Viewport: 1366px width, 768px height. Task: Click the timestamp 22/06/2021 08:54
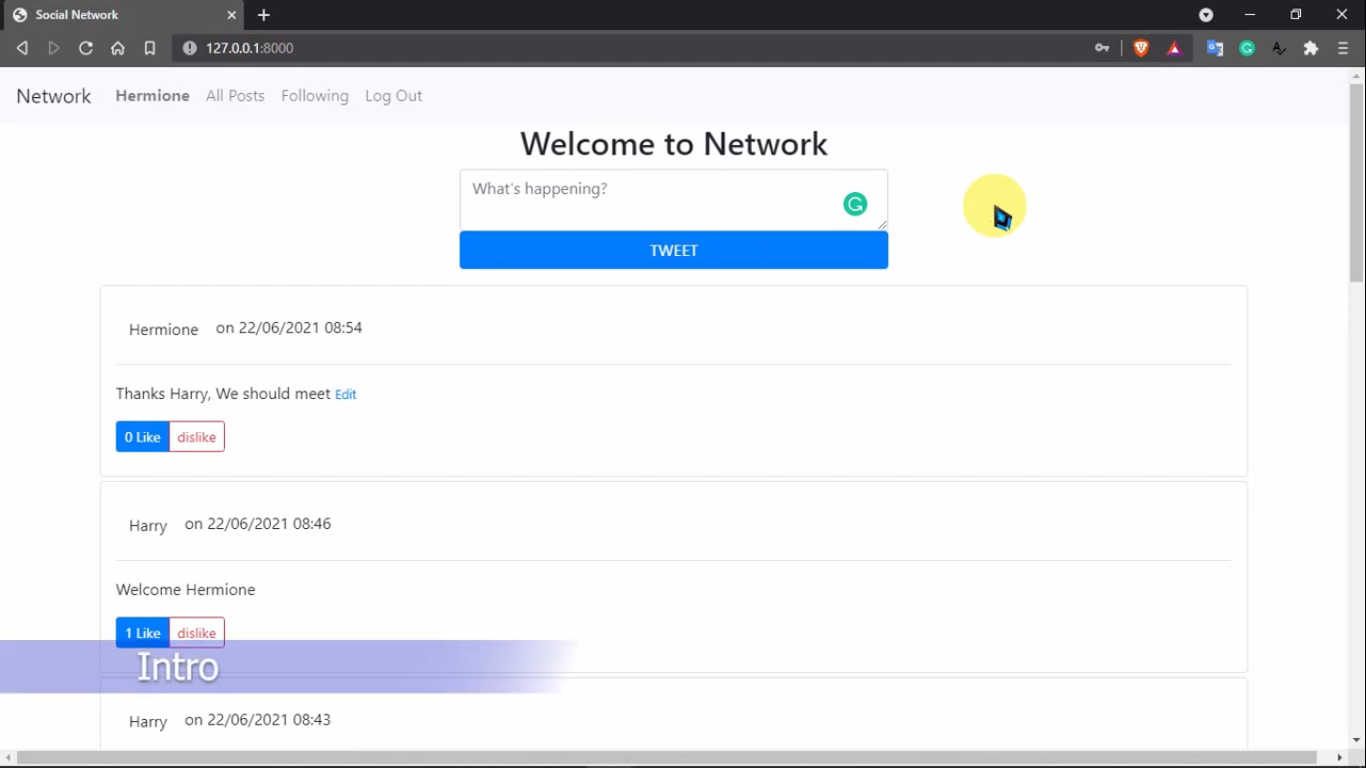300,328
